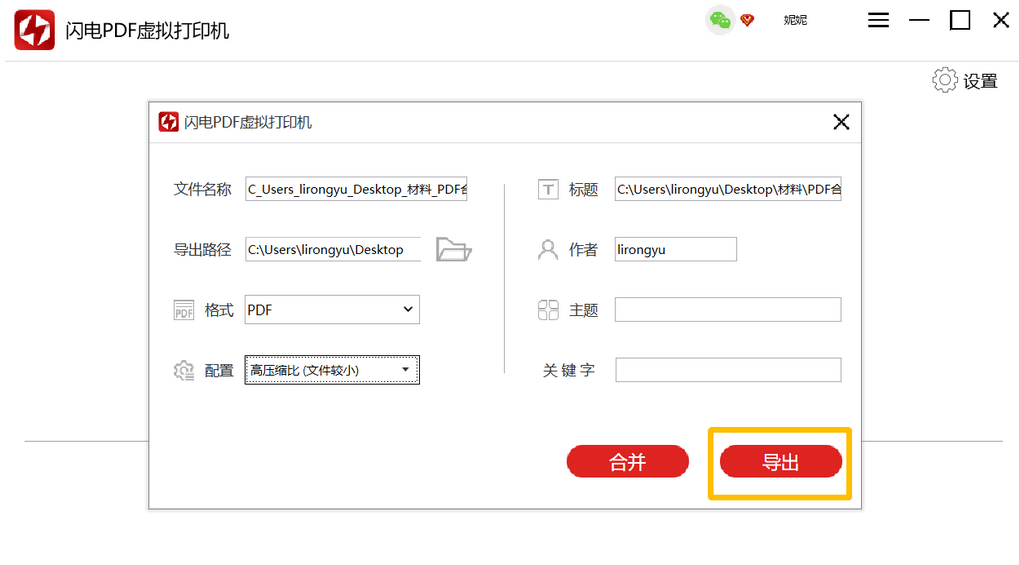Click the VIP heart badge icon
This screenshot has width=1019, height=565.
[x=747, y=20]
